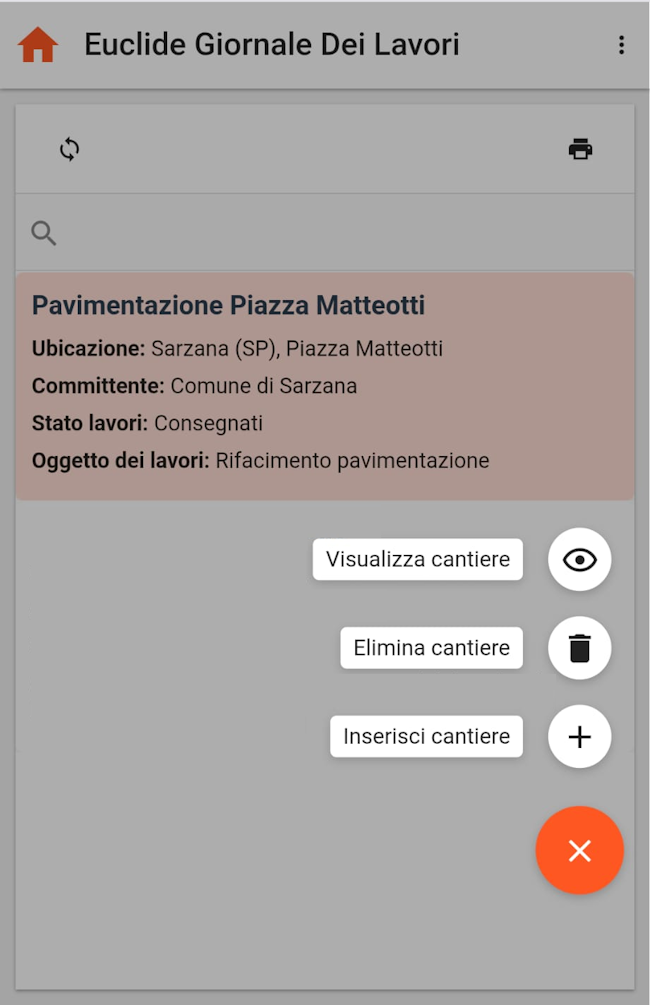Go to the home screen icon
This screenshot has height=1005, width=650.
point(38,45)
